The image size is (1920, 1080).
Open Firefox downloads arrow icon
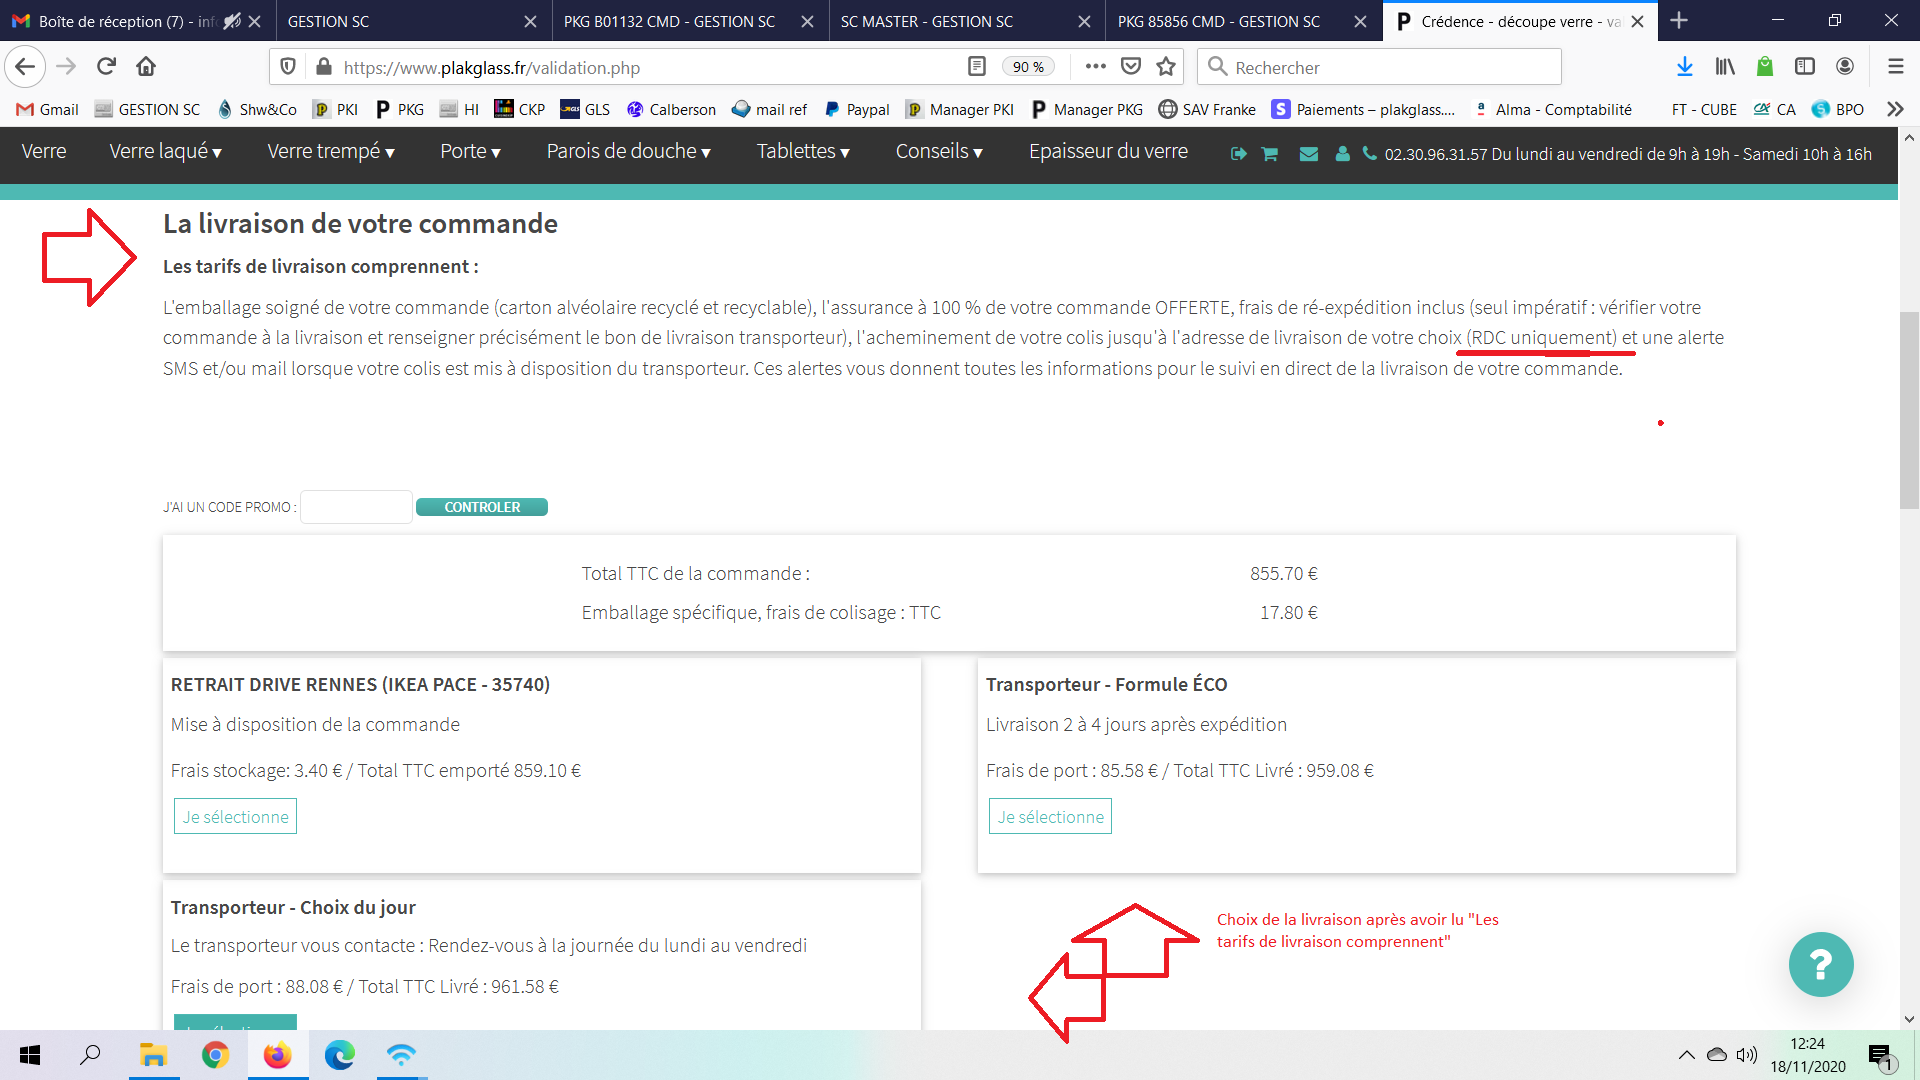(x=1684, y=67)
